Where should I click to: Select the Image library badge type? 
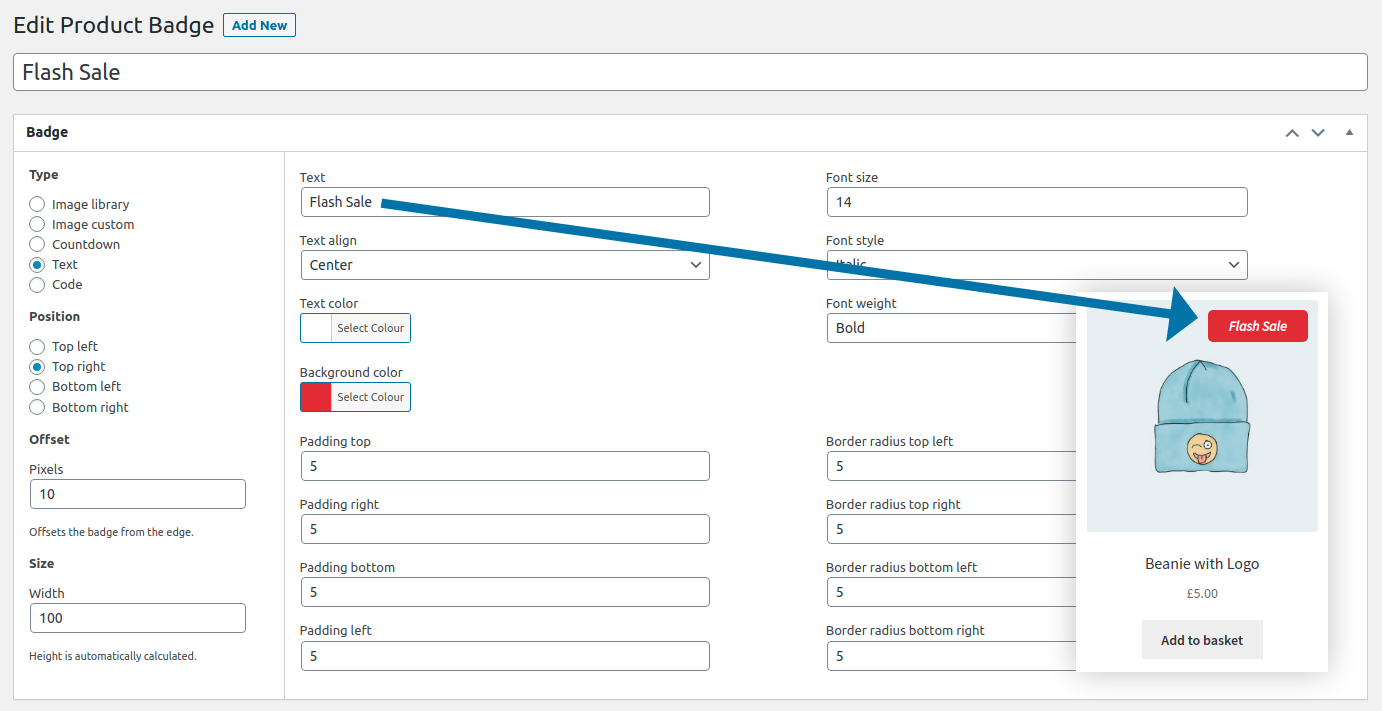pos(37,204)
